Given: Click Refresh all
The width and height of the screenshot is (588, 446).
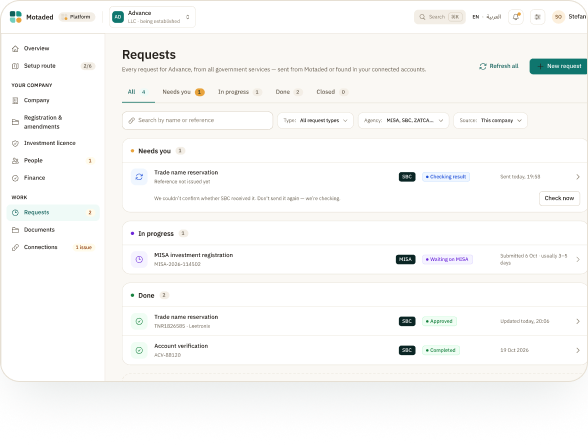Looking at the screenshot, I should [x=499, y=66].
